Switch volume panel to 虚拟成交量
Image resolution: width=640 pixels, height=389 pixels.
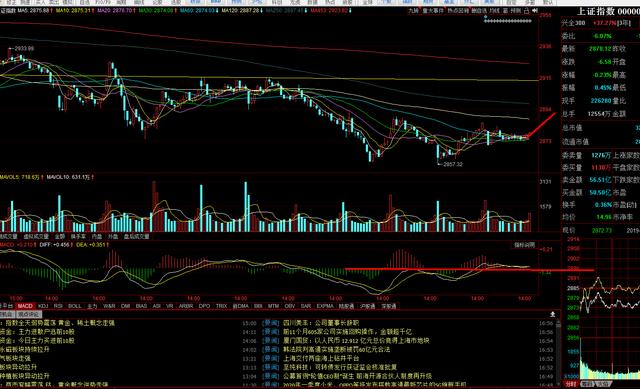[35, 236]
